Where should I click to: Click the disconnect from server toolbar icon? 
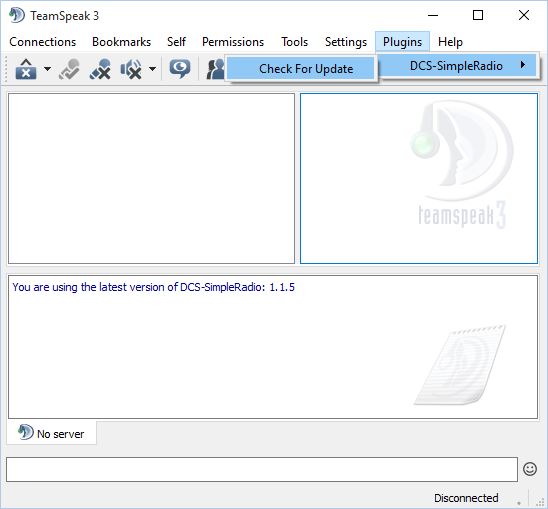tap(26, 69)
